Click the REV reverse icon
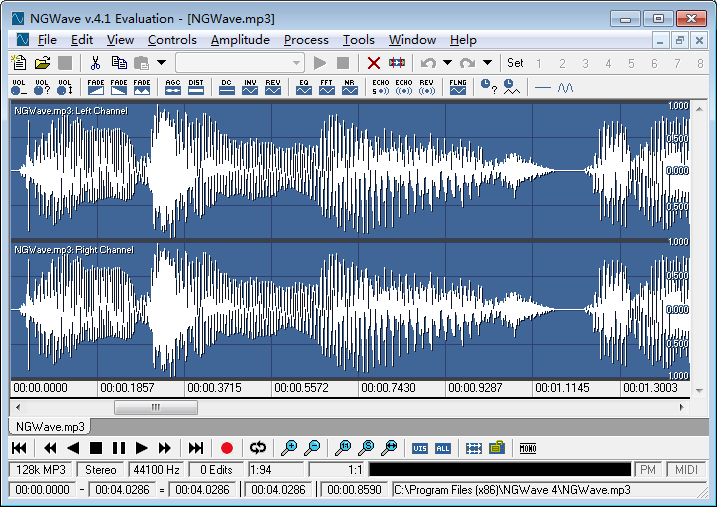The image size is (717, 507). point(273,87)
